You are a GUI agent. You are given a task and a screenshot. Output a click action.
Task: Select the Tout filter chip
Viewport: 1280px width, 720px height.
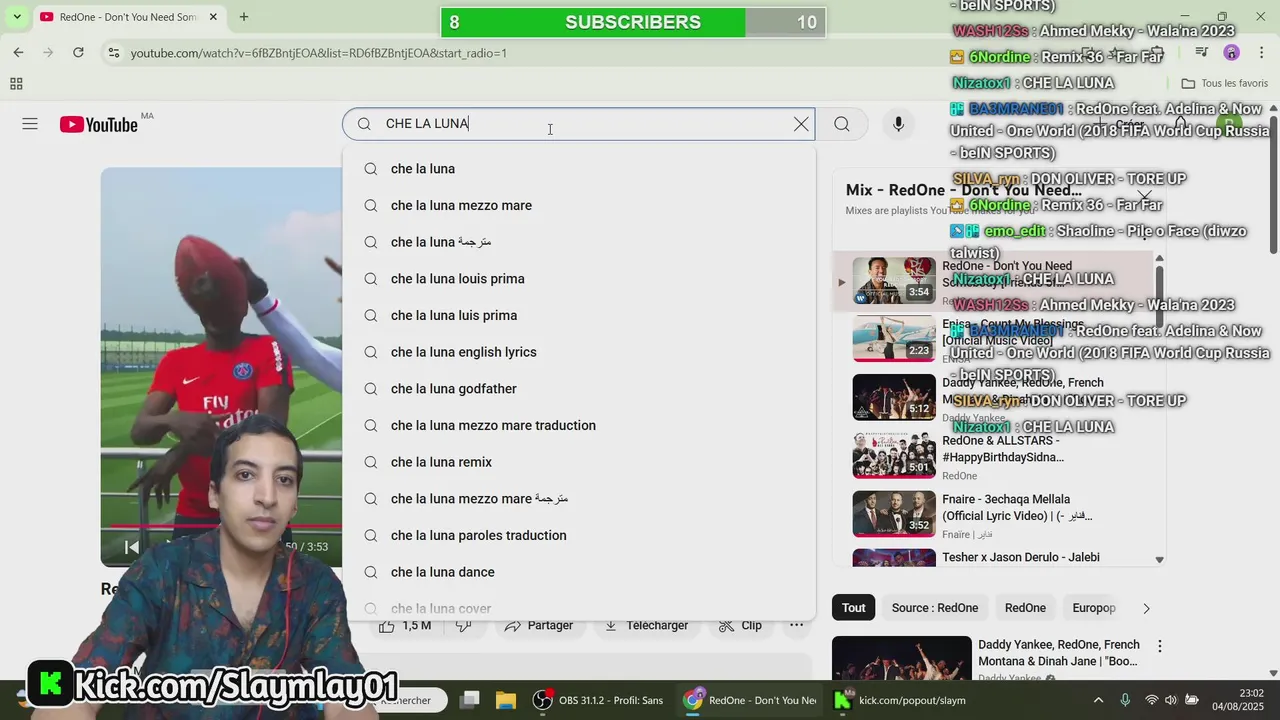853,608
